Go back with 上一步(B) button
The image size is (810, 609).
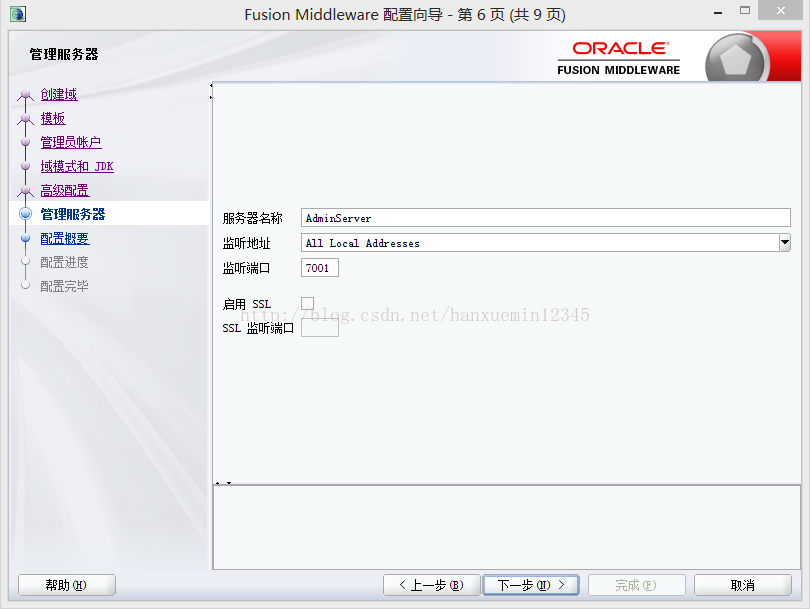click(431, 585)
